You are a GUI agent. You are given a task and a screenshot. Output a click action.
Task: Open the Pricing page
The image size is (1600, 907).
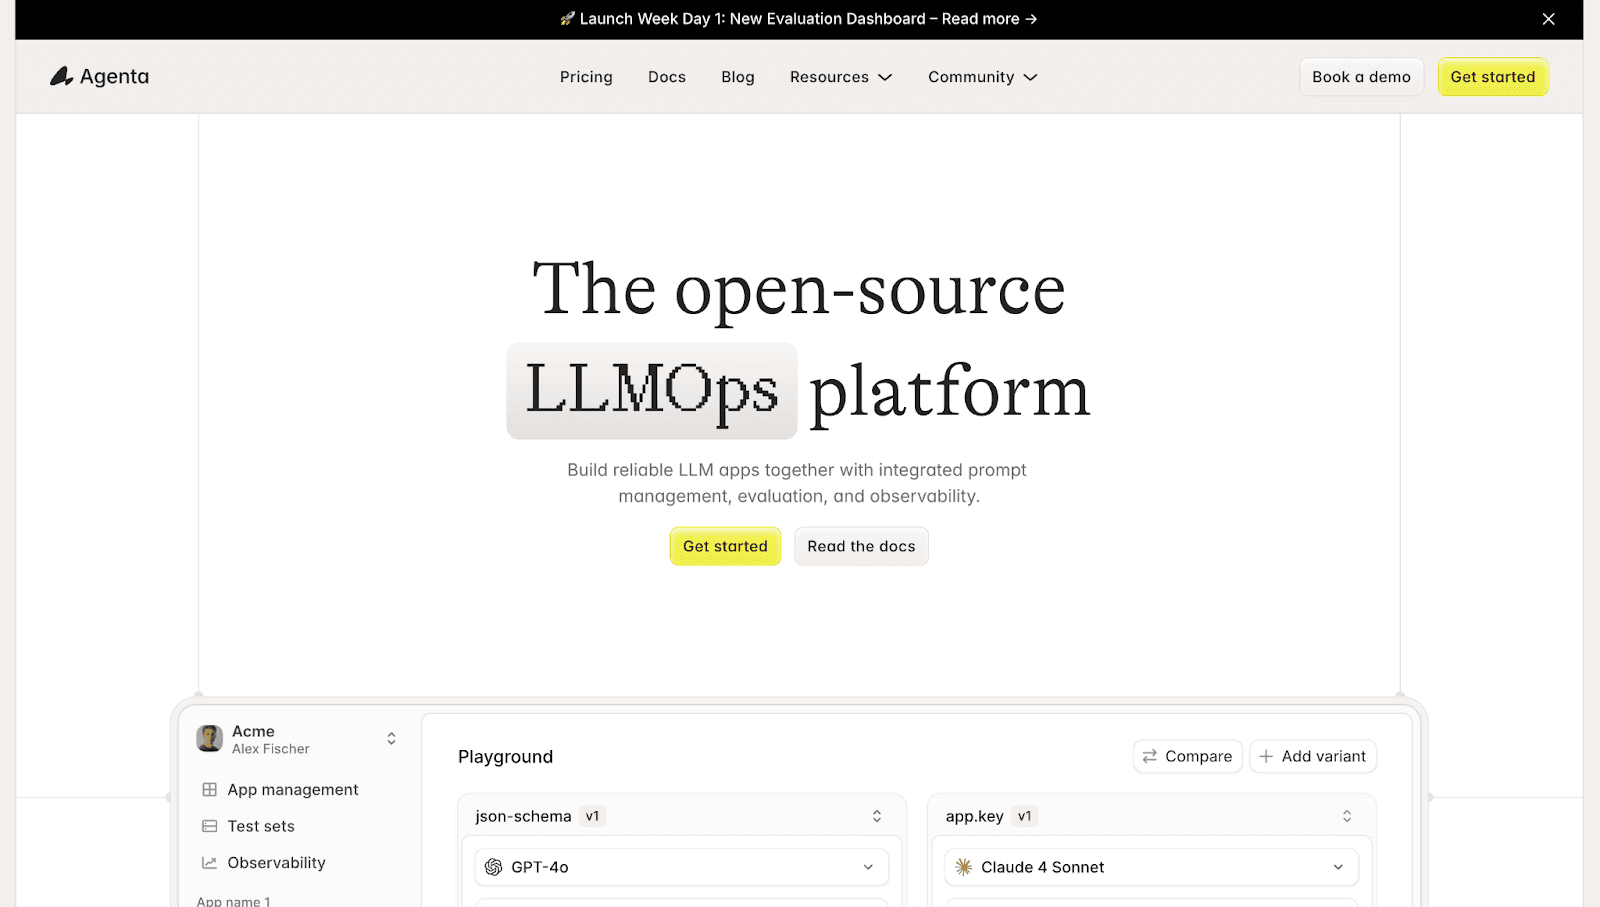coord(586,77)
